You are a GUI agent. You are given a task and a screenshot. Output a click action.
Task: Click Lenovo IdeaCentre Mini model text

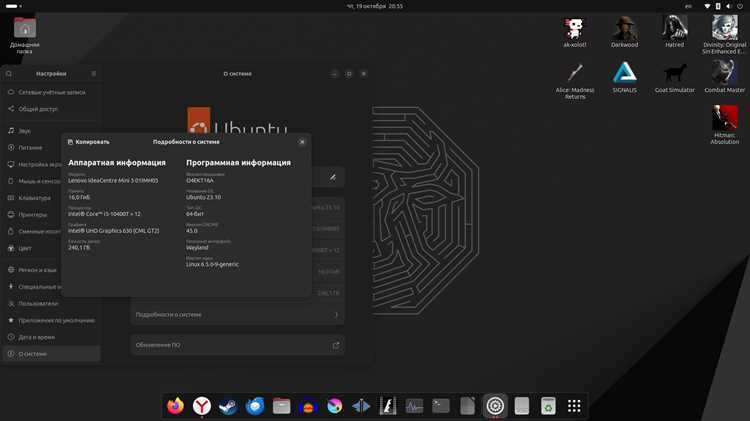pos(113,181)
